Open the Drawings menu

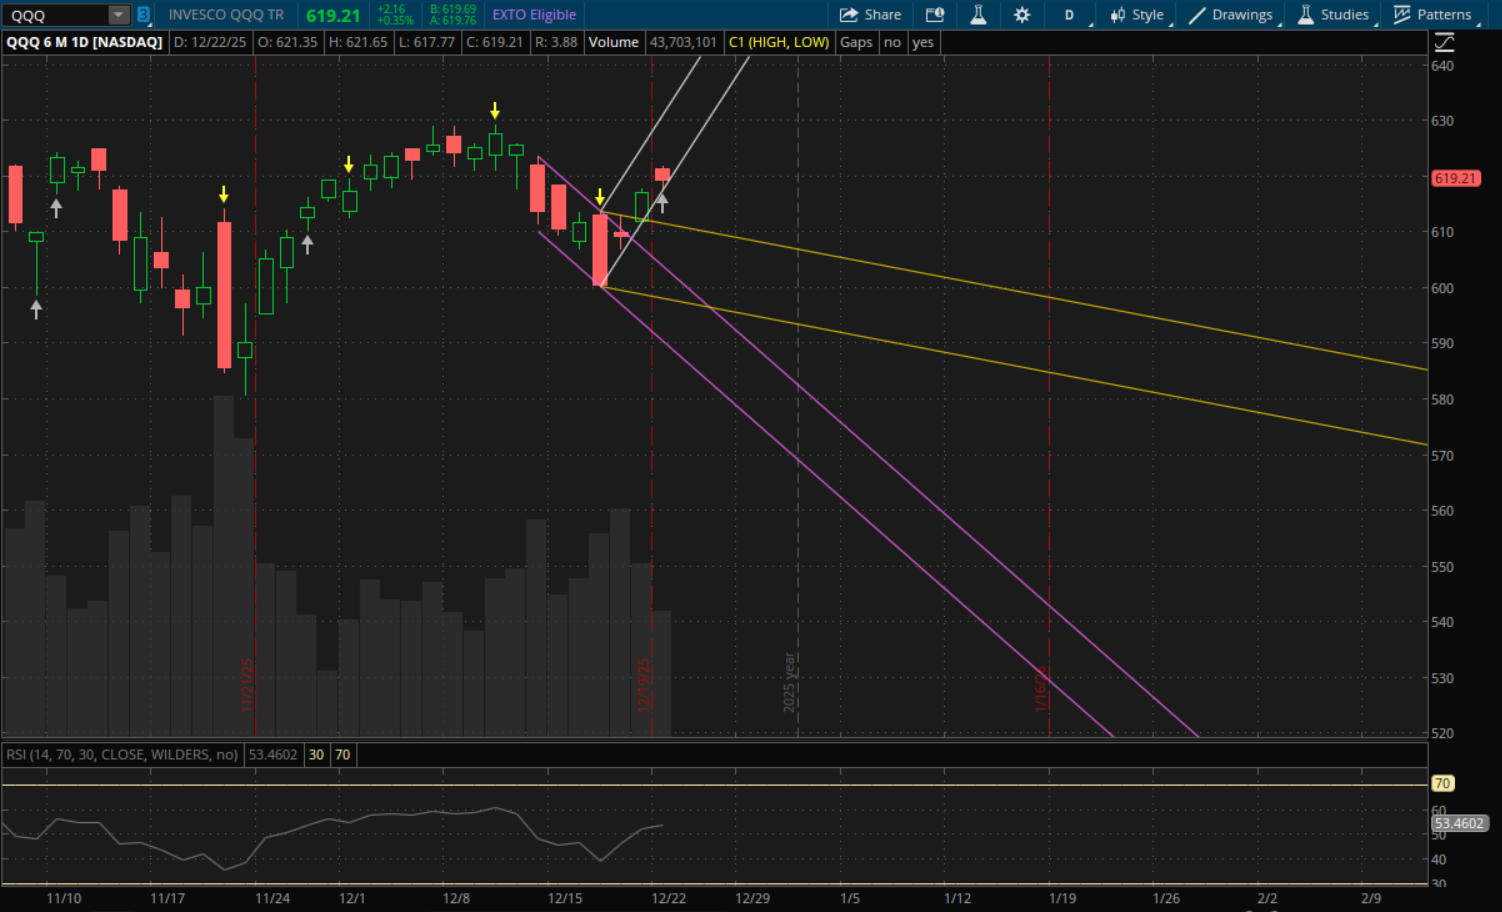coord(1231,15)
